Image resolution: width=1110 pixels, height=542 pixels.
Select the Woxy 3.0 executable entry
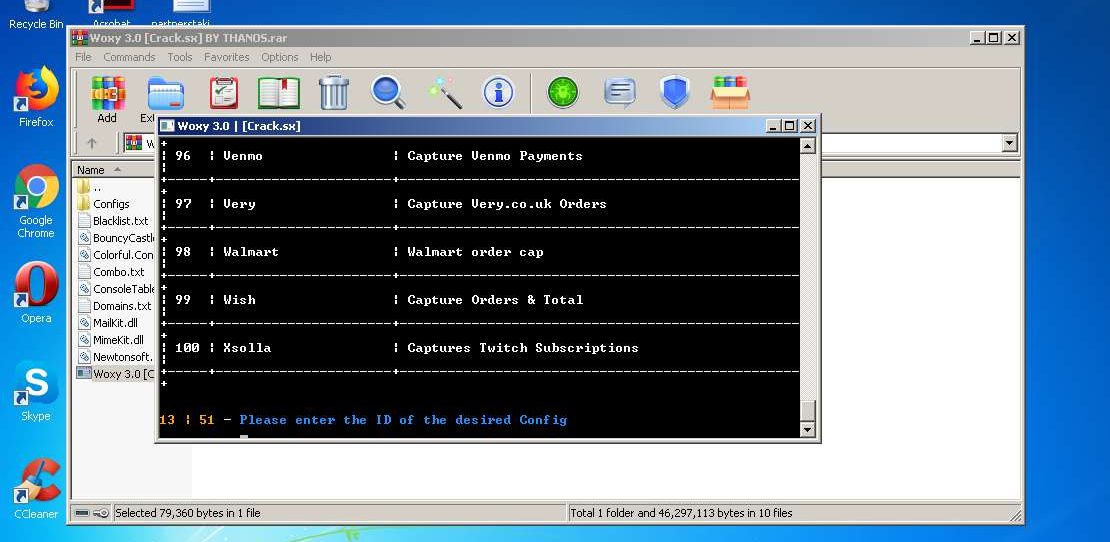tap(115, 374)
